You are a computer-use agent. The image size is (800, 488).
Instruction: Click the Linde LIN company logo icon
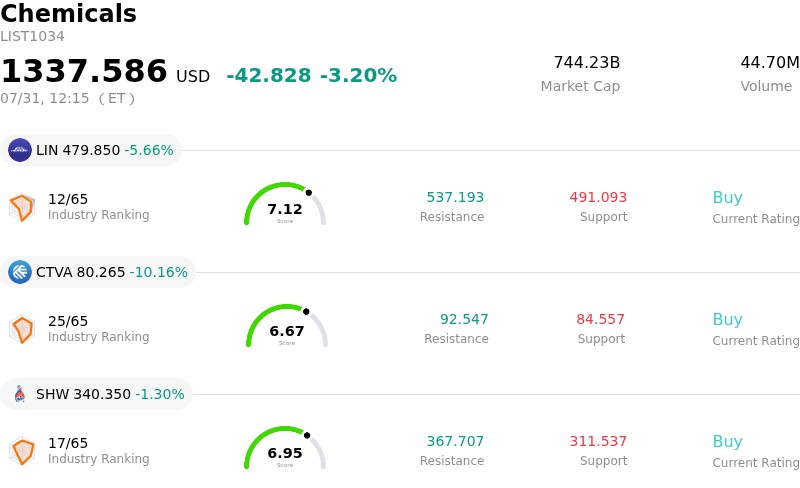click(20, 150)
